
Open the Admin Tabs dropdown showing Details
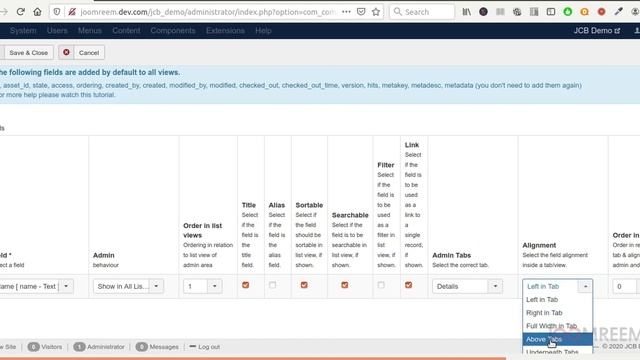[x=467, y=286]
